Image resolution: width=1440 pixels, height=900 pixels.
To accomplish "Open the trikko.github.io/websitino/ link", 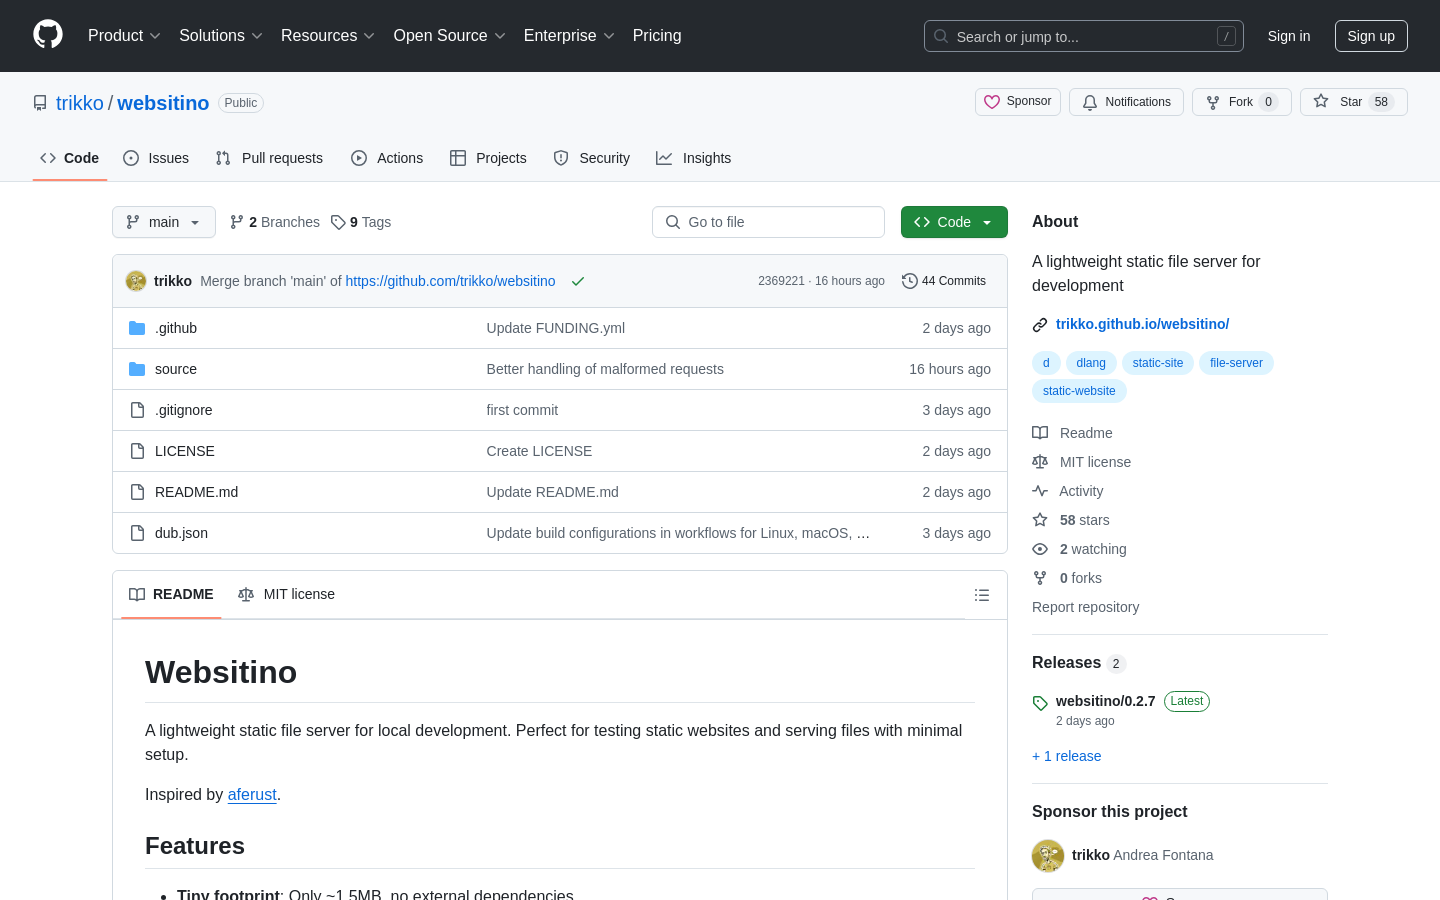I will [1142, 324].
